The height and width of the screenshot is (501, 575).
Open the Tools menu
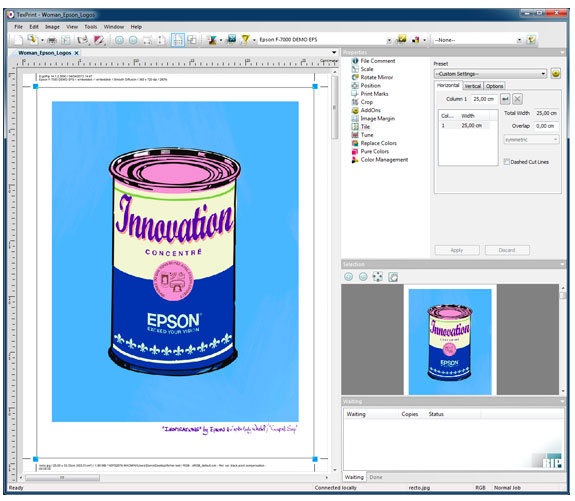tap(91, 27)
